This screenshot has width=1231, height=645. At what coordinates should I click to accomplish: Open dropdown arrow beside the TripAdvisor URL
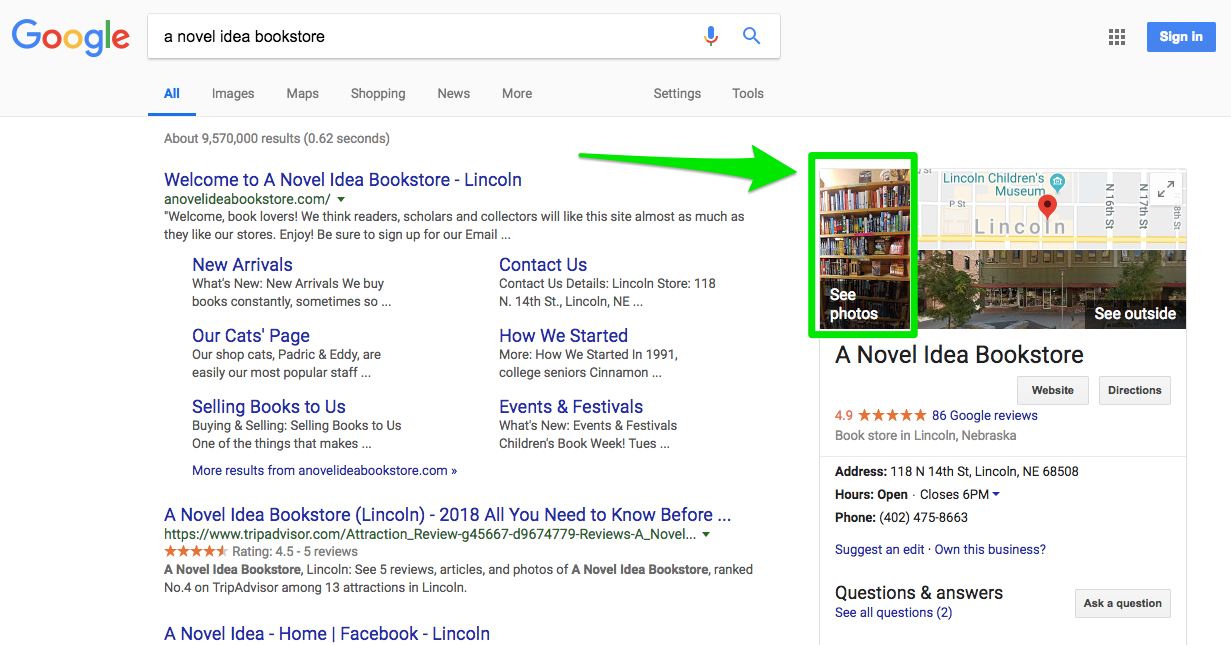706,535
